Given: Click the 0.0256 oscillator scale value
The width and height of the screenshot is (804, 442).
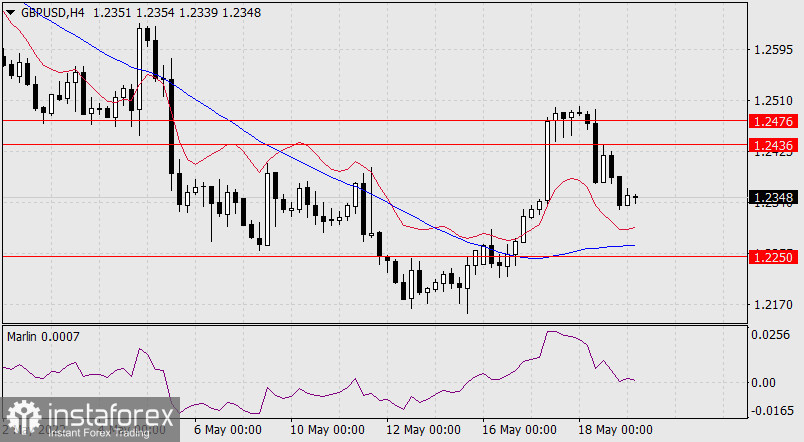Looking at the screenshot, I should [771, 335].
